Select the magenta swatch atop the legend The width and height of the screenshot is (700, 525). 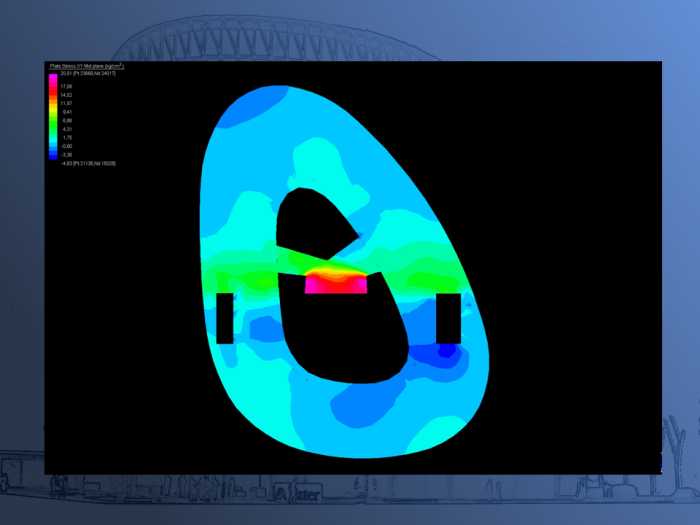coord(53,78)
